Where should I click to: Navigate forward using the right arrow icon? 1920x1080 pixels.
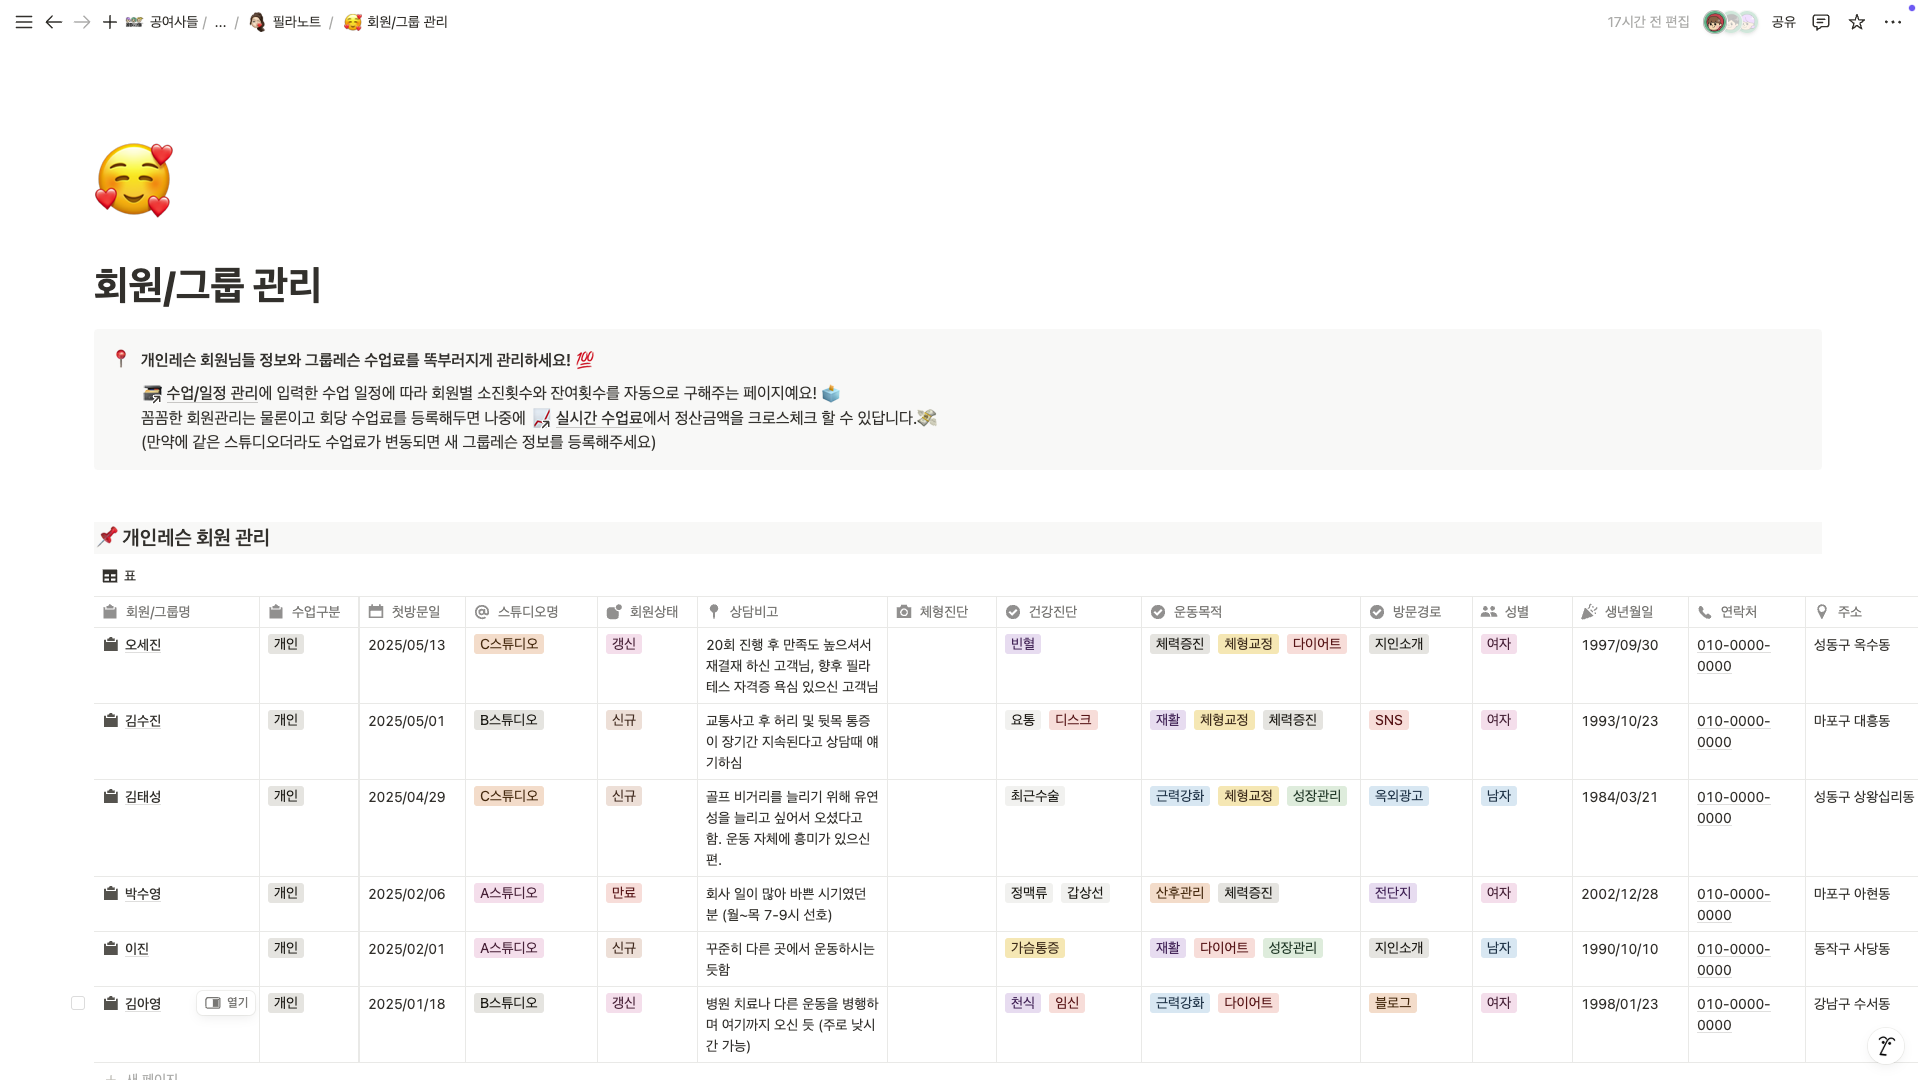(82, 22)
